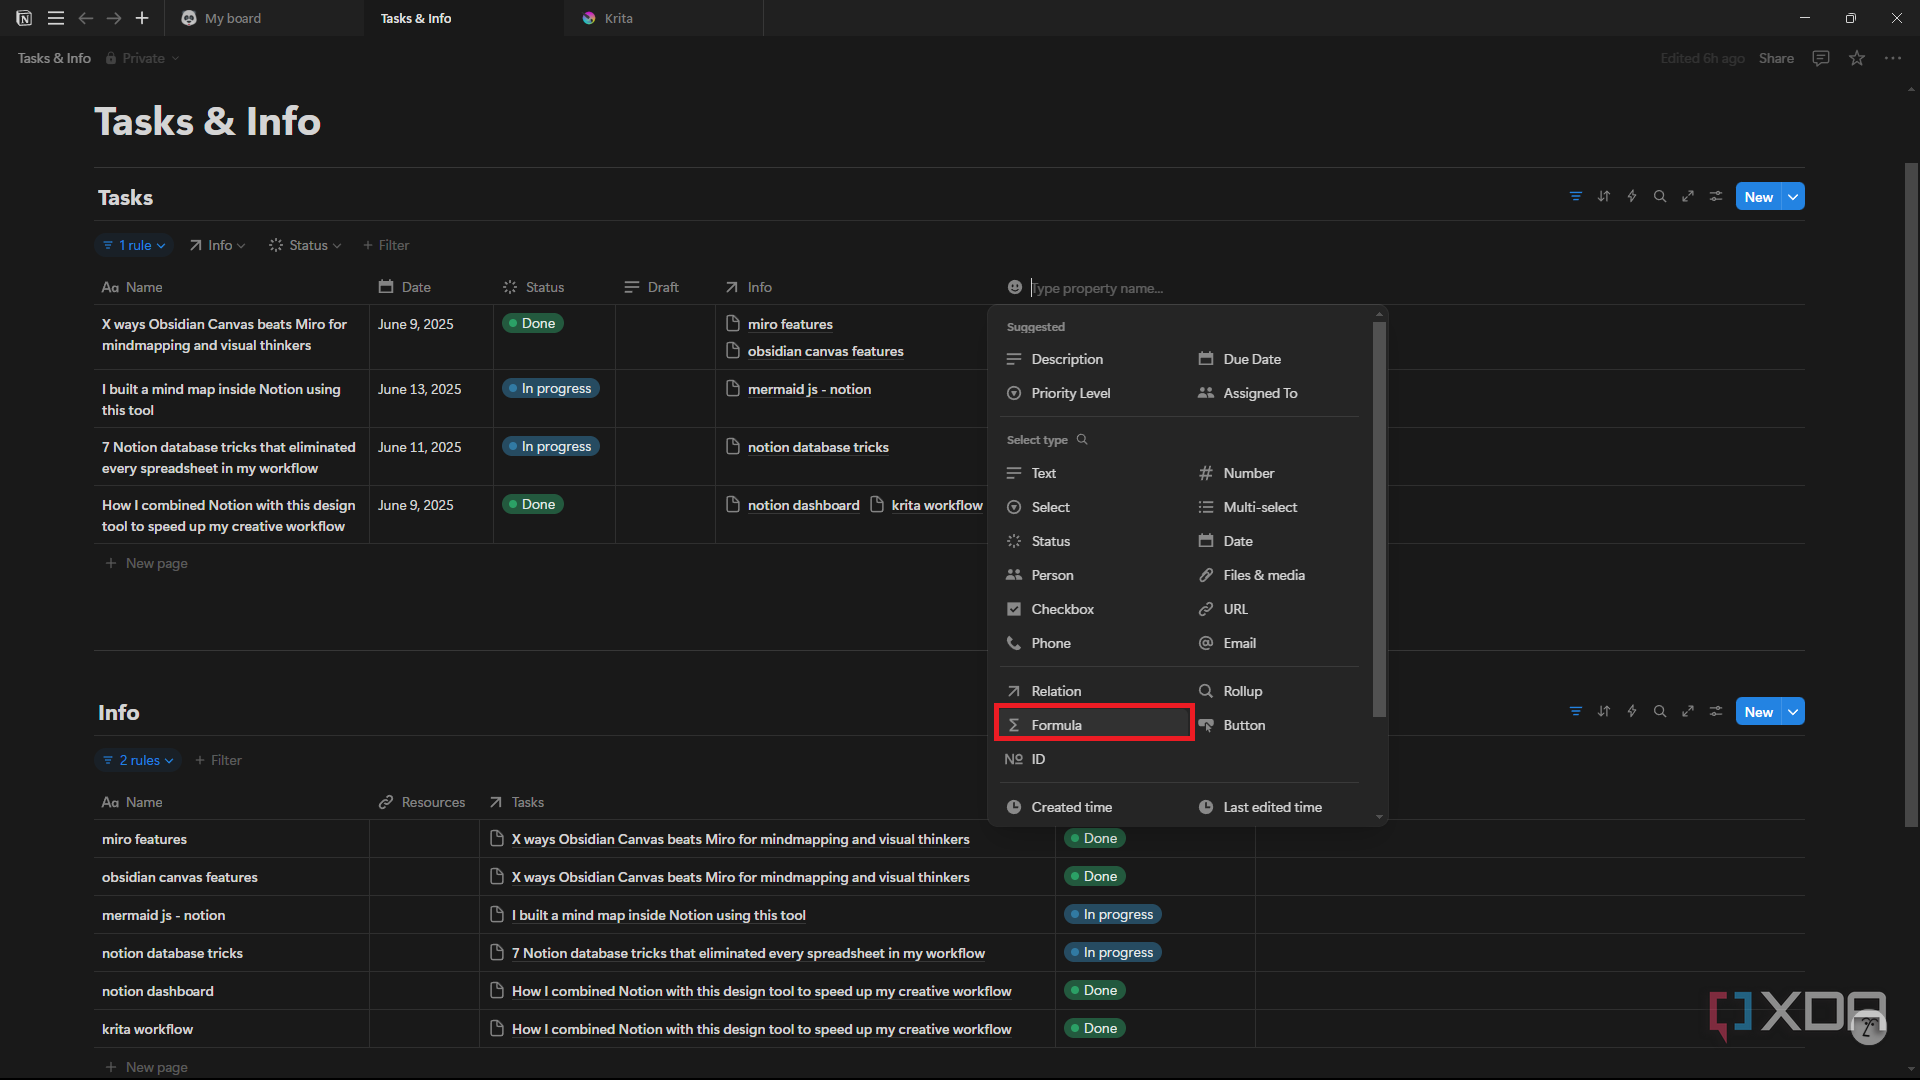Viewport: 1920px width, 1080px height.
Task: Star this page as a favorite
Action: [1857, 58]
